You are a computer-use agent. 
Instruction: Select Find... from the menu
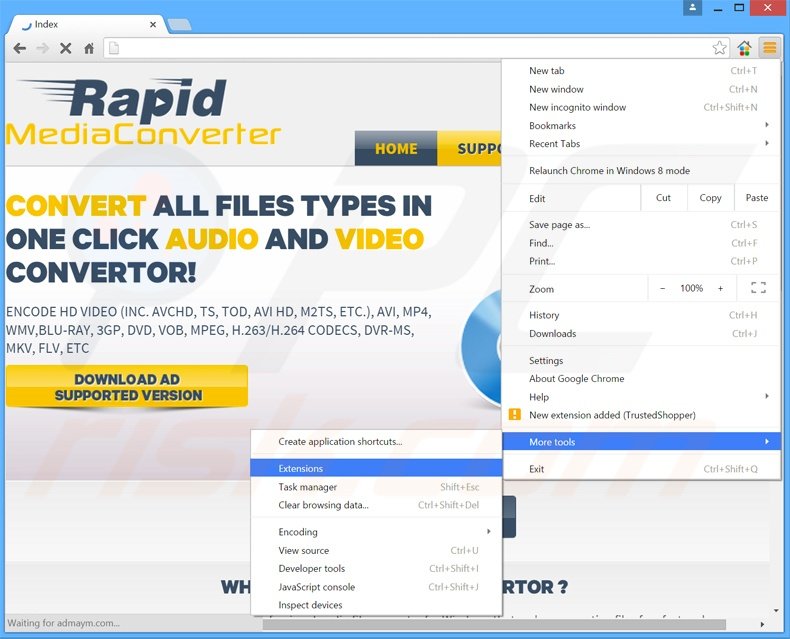point(641,243)
